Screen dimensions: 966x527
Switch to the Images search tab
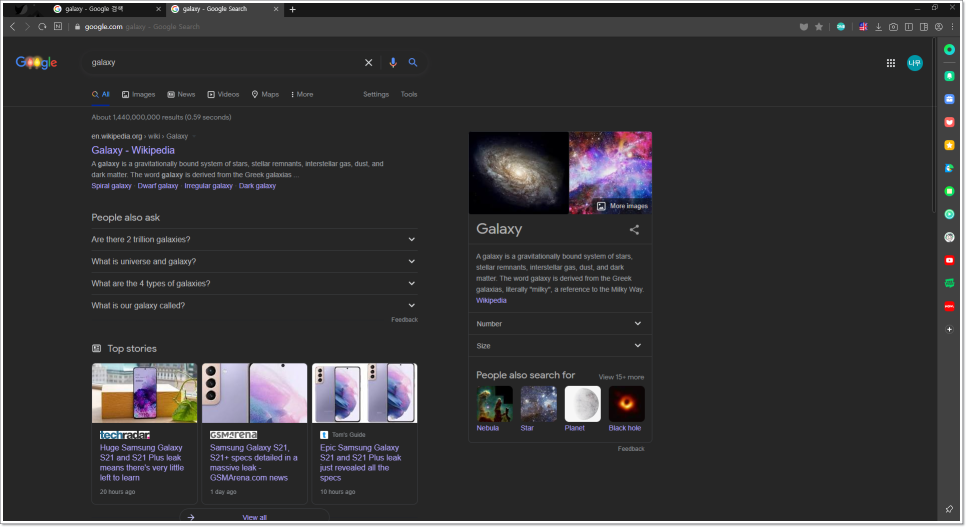[138, 94]
